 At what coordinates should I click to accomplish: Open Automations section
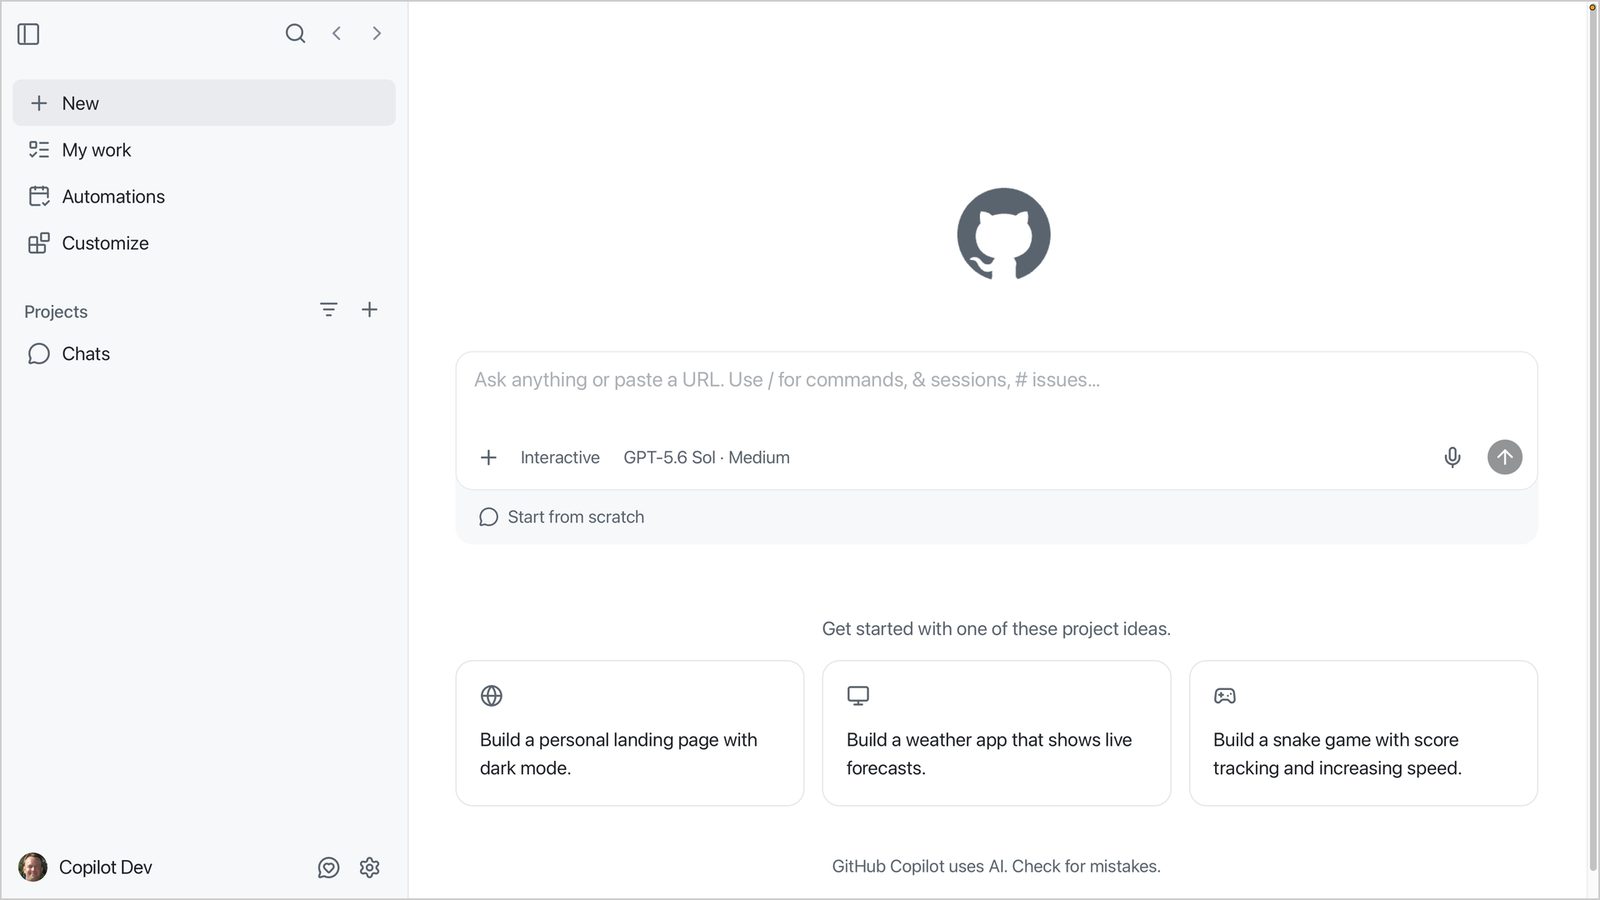point(204,196)
